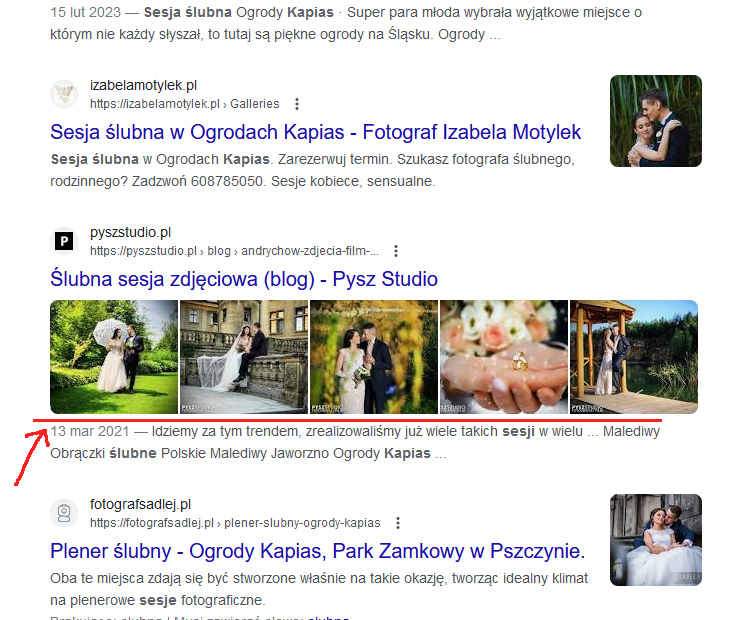Open more options for izabelamotylek.pl result
Screen dimensions: 735x620
297,104
